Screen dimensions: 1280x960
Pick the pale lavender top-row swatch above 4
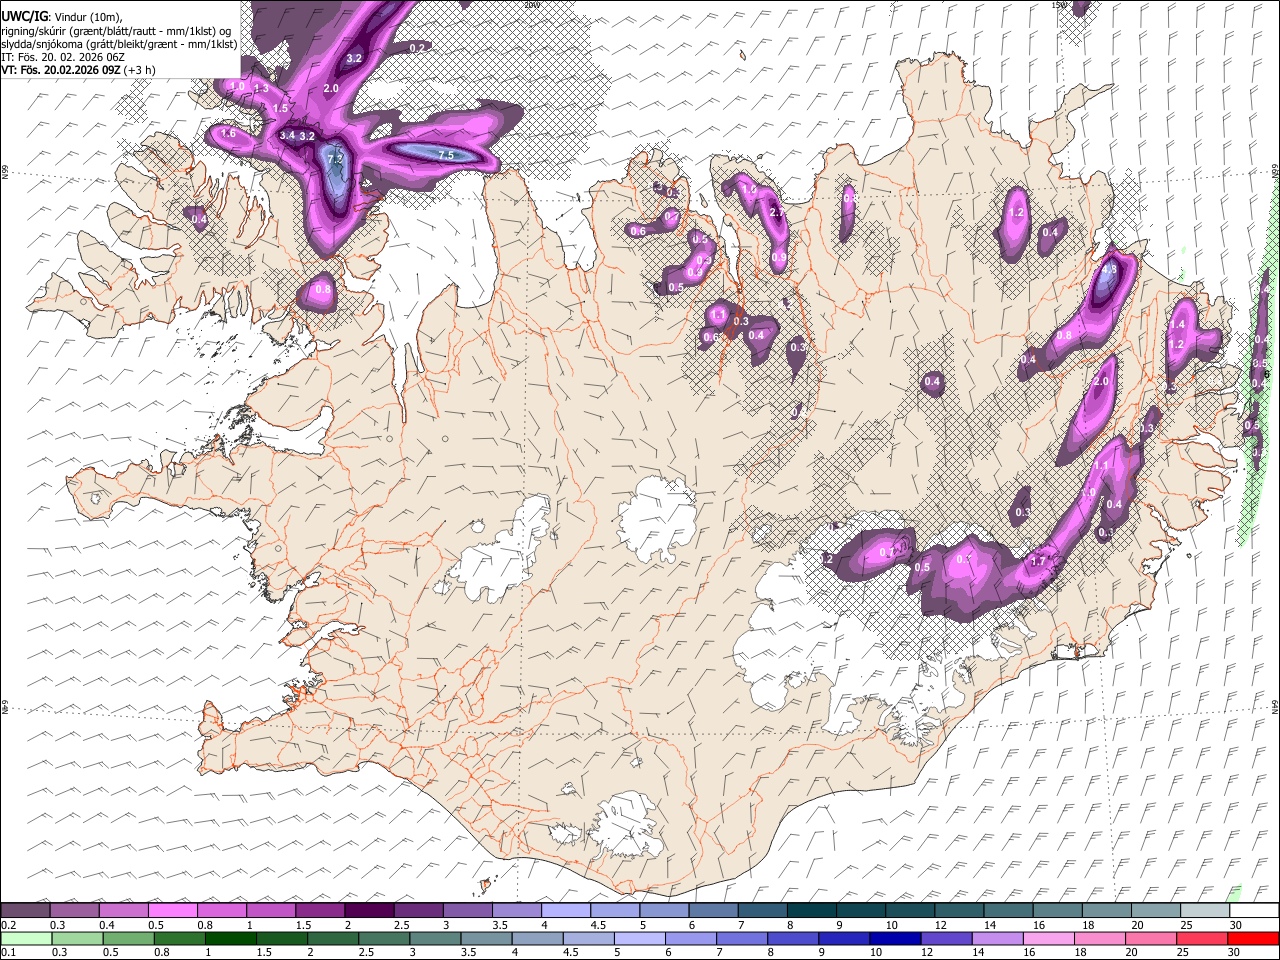(x=565, y=910)
